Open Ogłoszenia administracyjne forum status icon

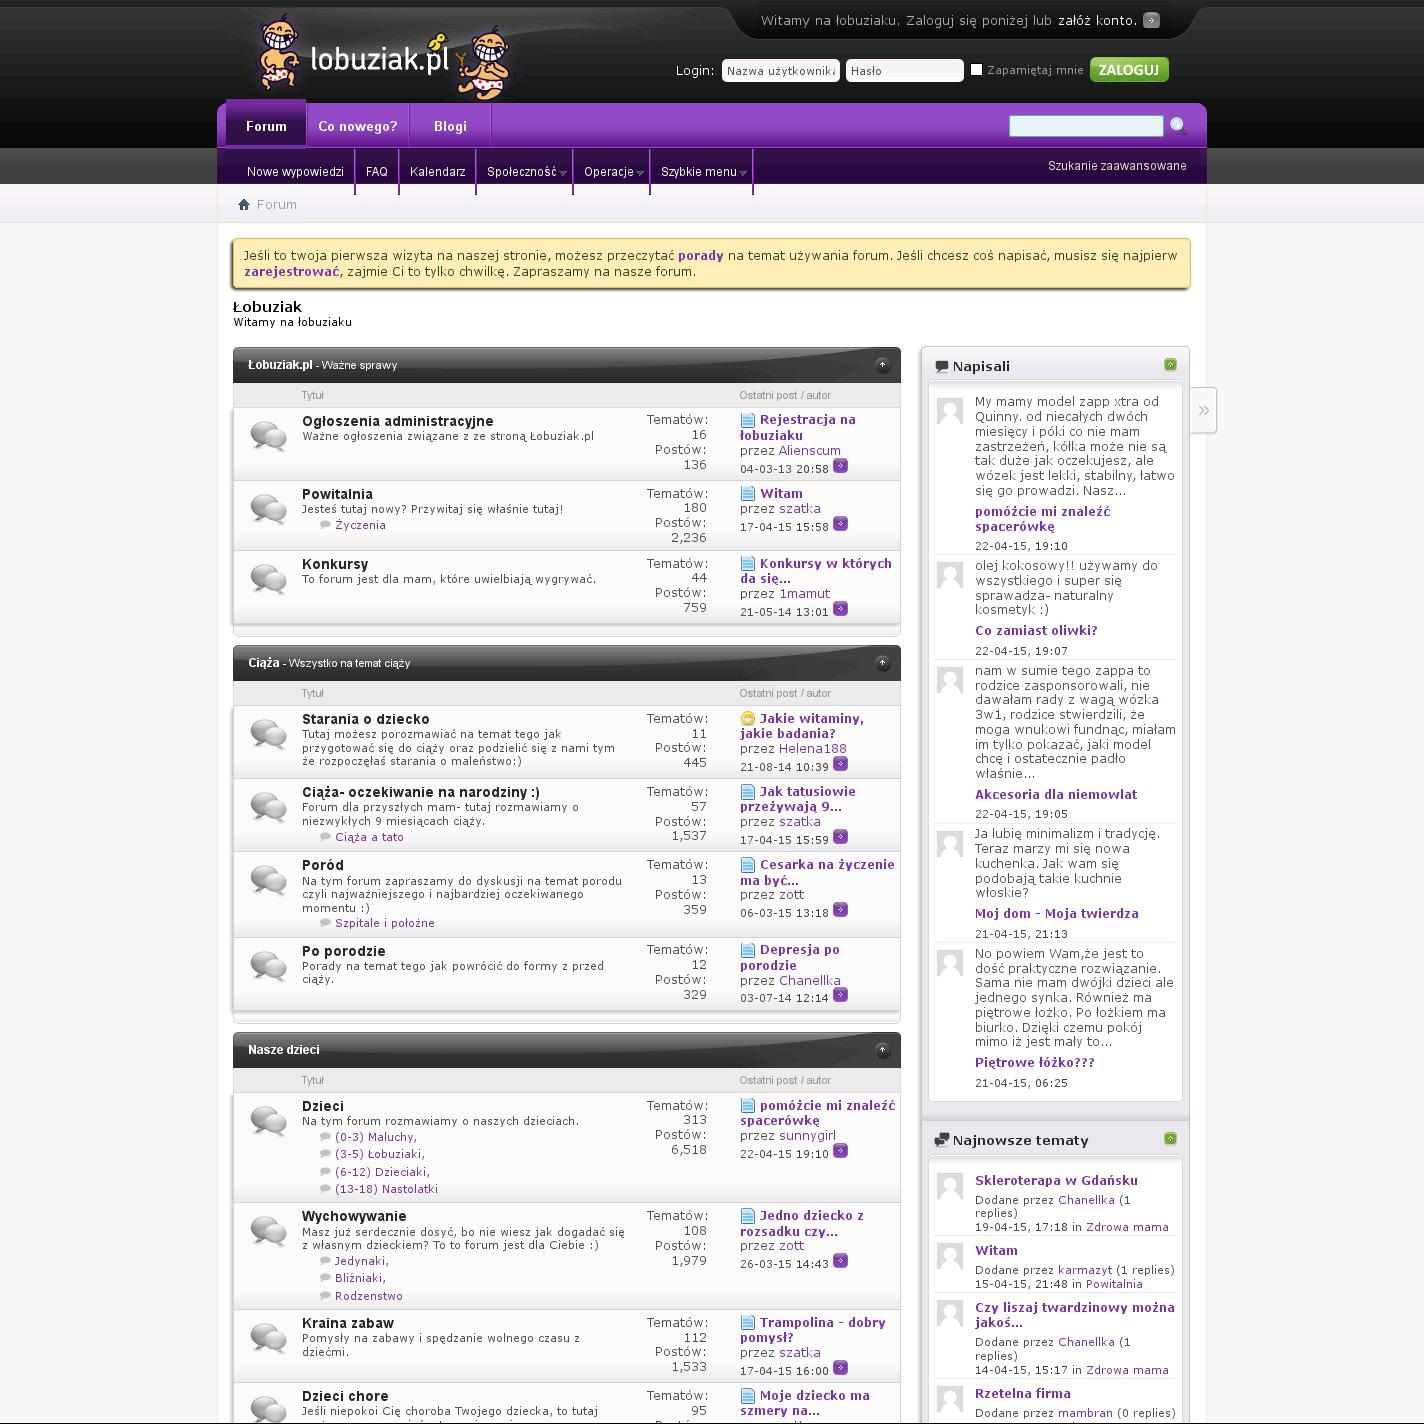pyautogui.click(x=268, y=436)
